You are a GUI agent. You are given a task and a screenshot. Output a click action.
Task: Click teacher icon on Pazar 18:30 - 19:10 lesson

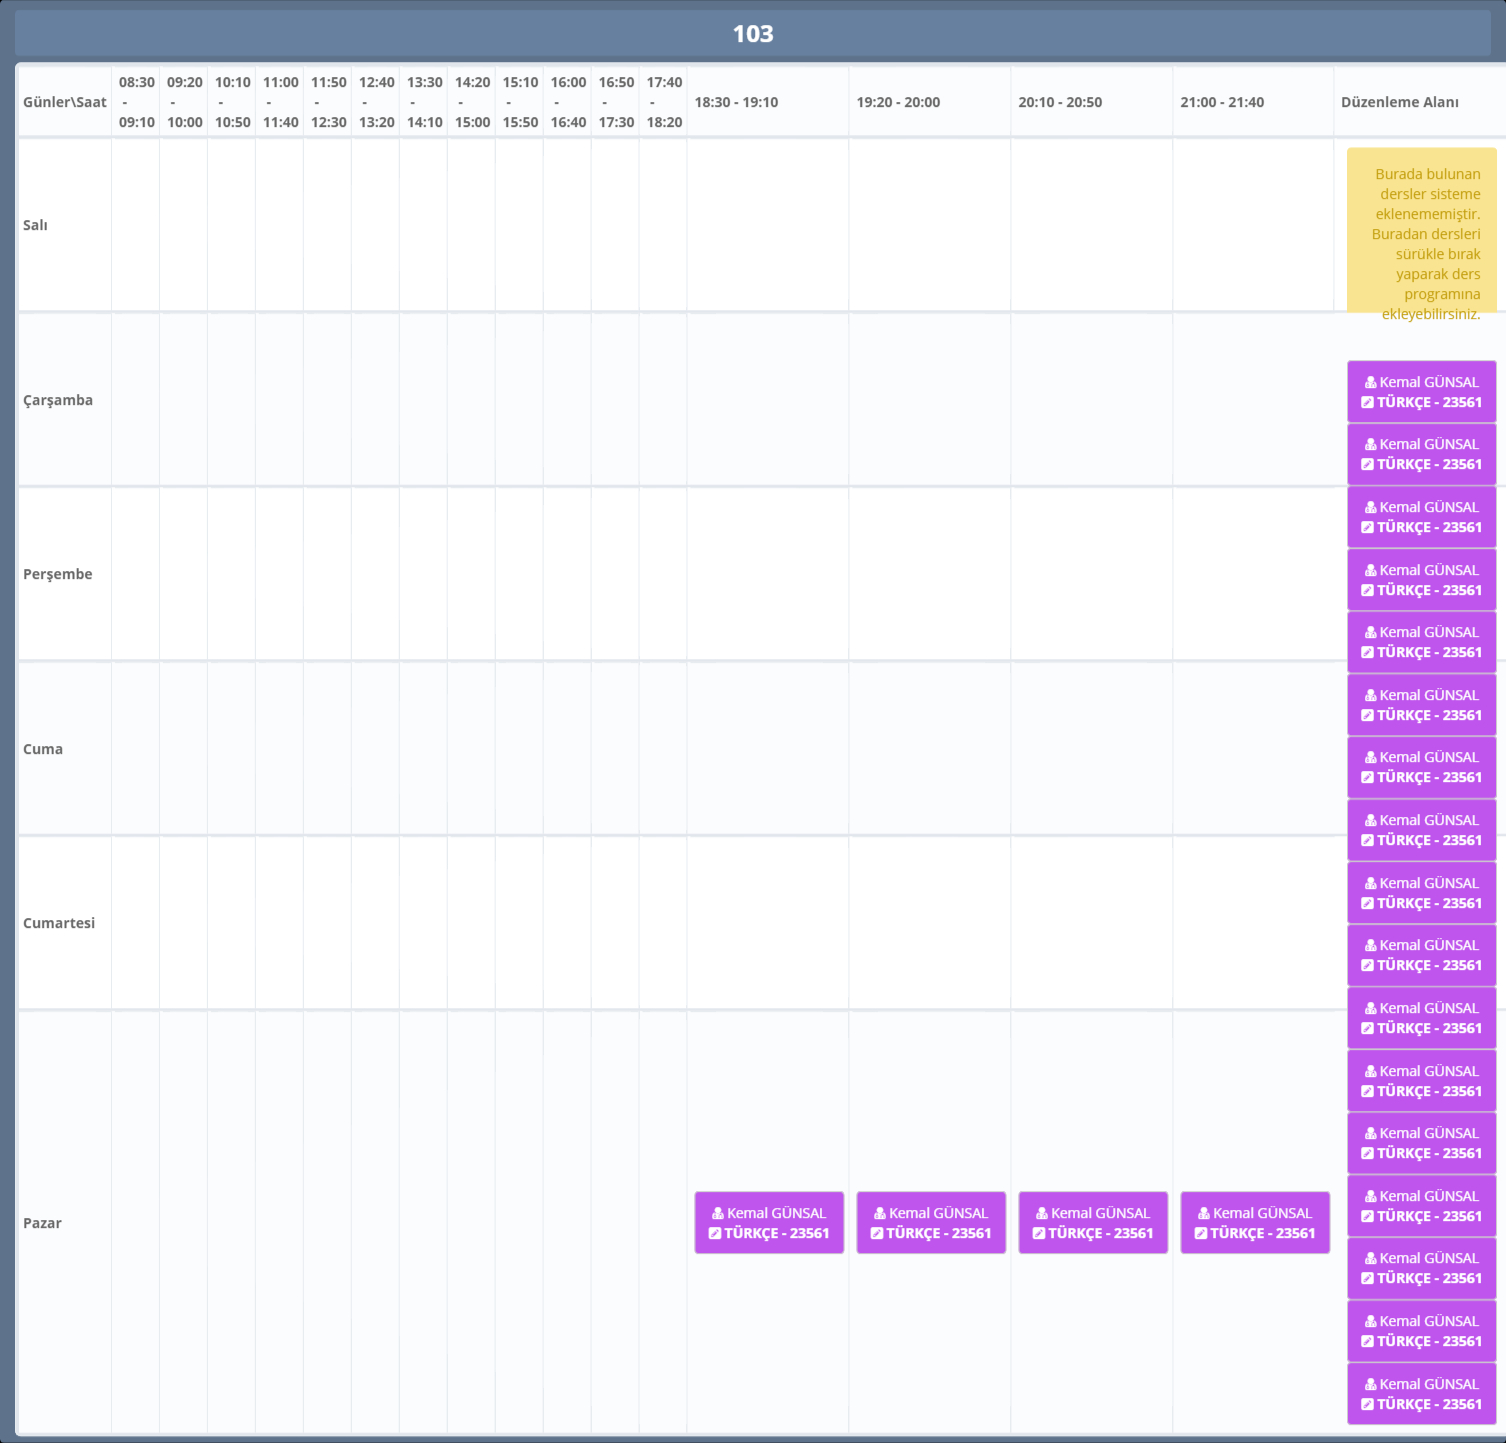717,1213
